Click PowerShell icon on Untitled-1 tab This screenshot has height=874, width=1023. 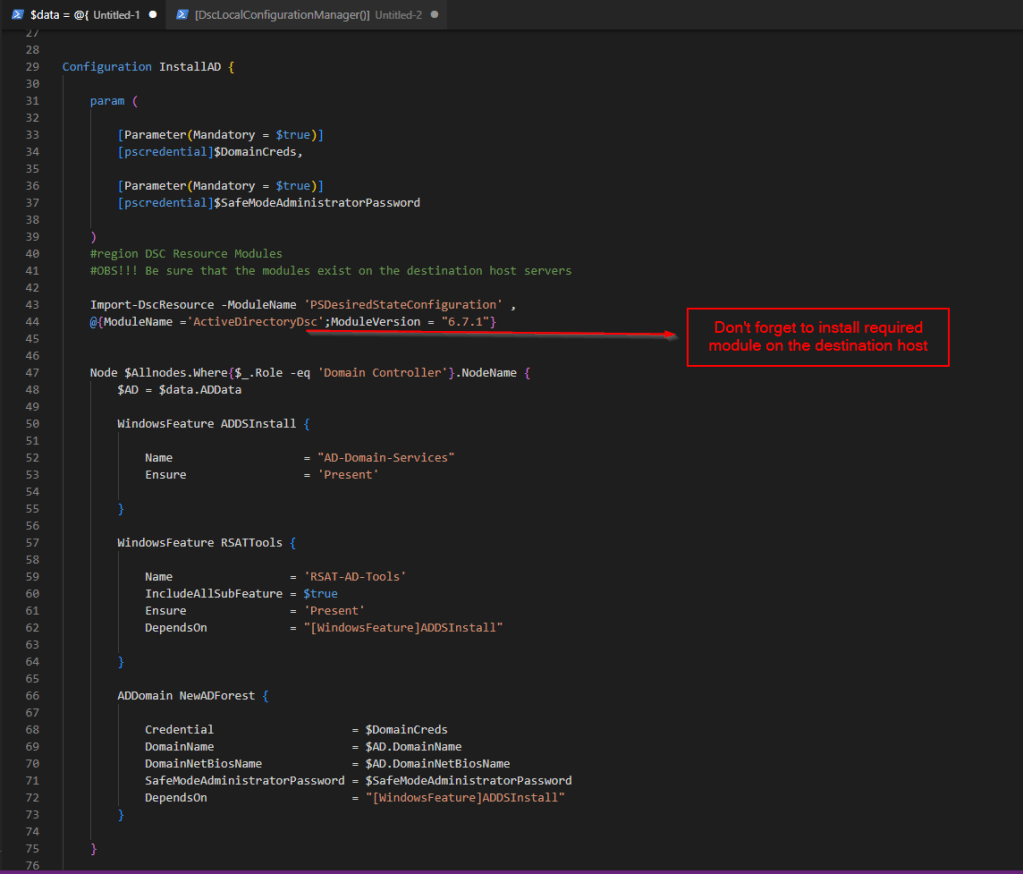18,15
